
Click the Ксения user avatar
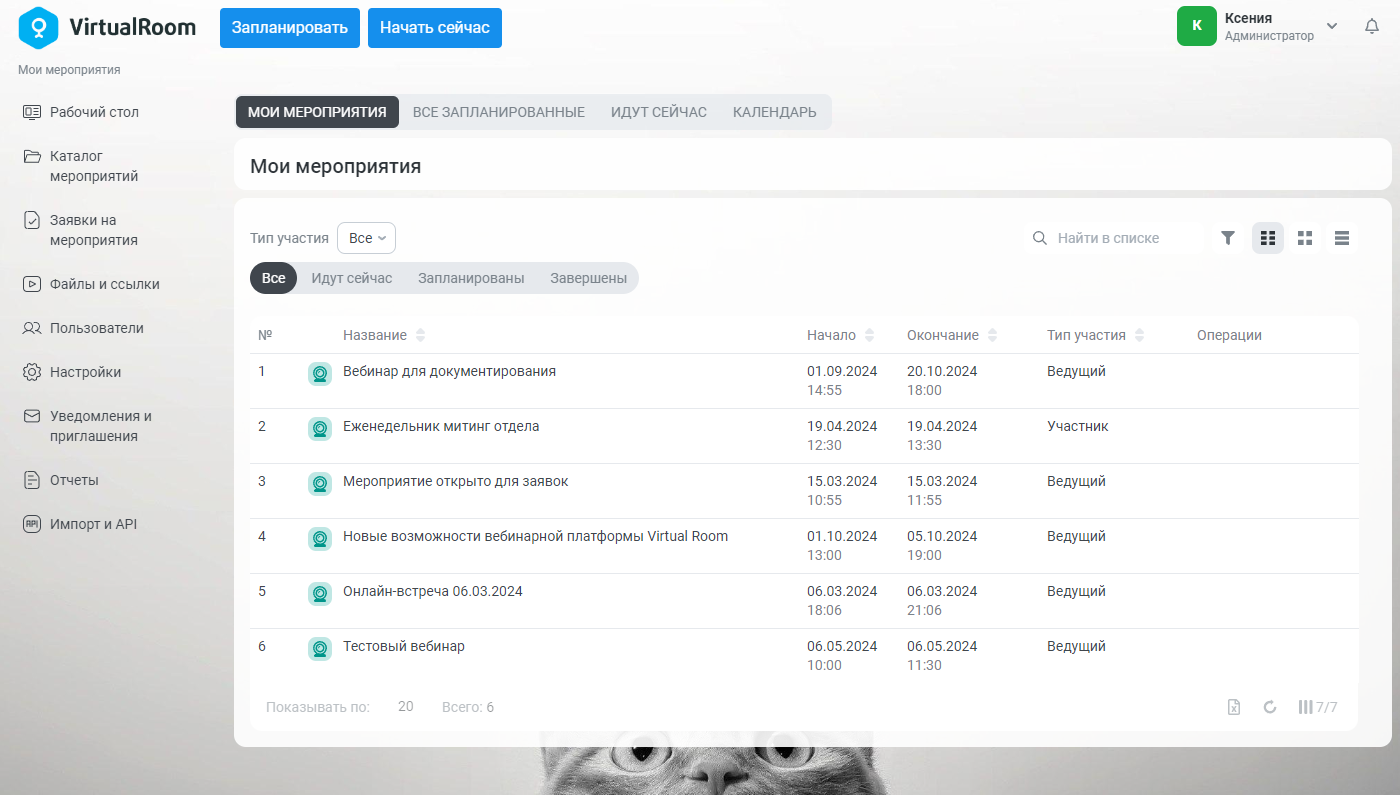[x=1197, y=26]
